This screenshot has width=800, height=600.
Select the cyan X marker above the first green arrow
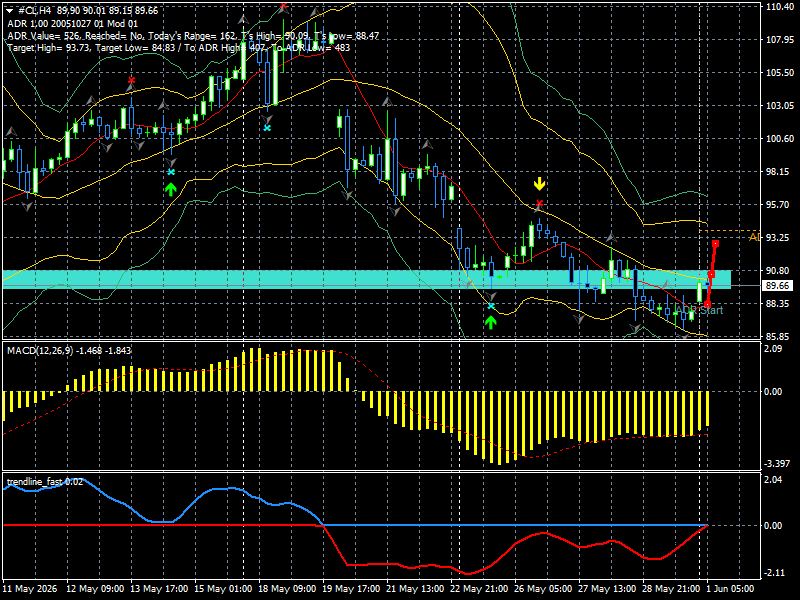click(x=171, y=172)
